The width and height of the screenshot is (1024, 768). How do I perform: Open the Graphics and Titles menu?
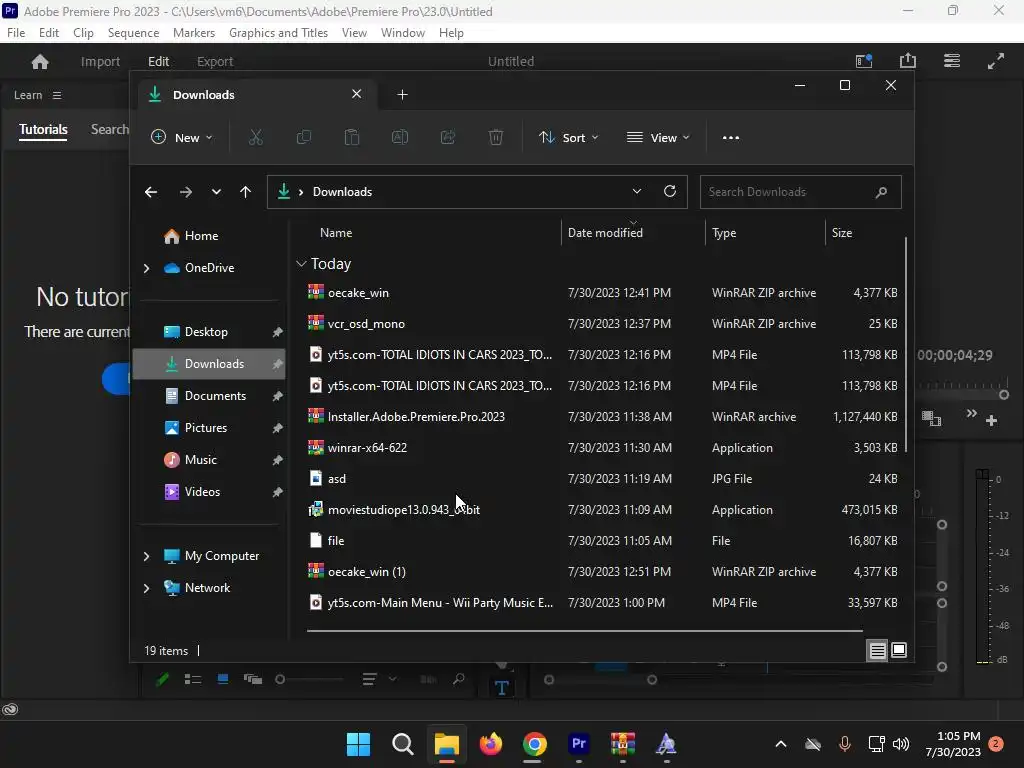point(278,33)
